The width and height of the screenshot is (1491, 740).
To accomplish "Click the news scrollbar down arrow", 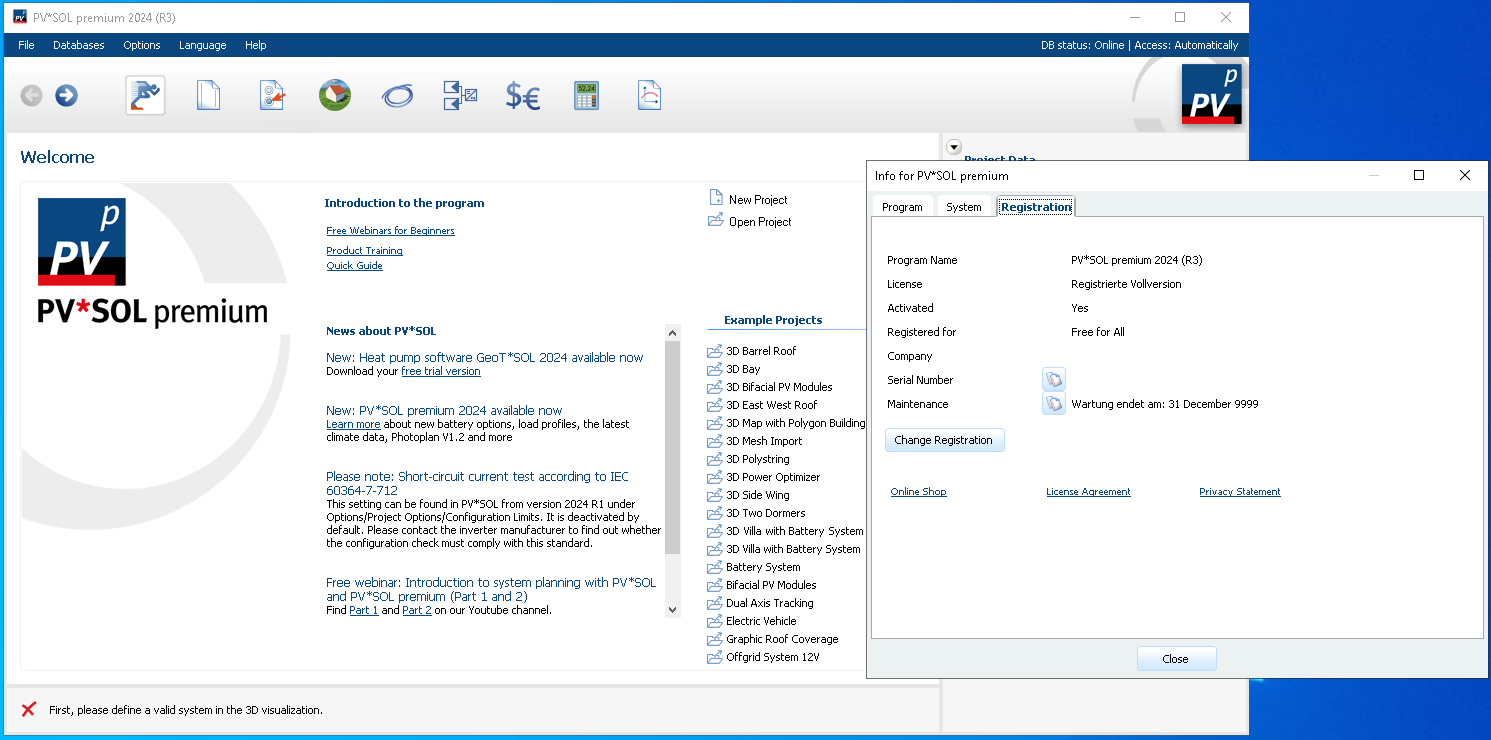I will click(x=672, y=609).
